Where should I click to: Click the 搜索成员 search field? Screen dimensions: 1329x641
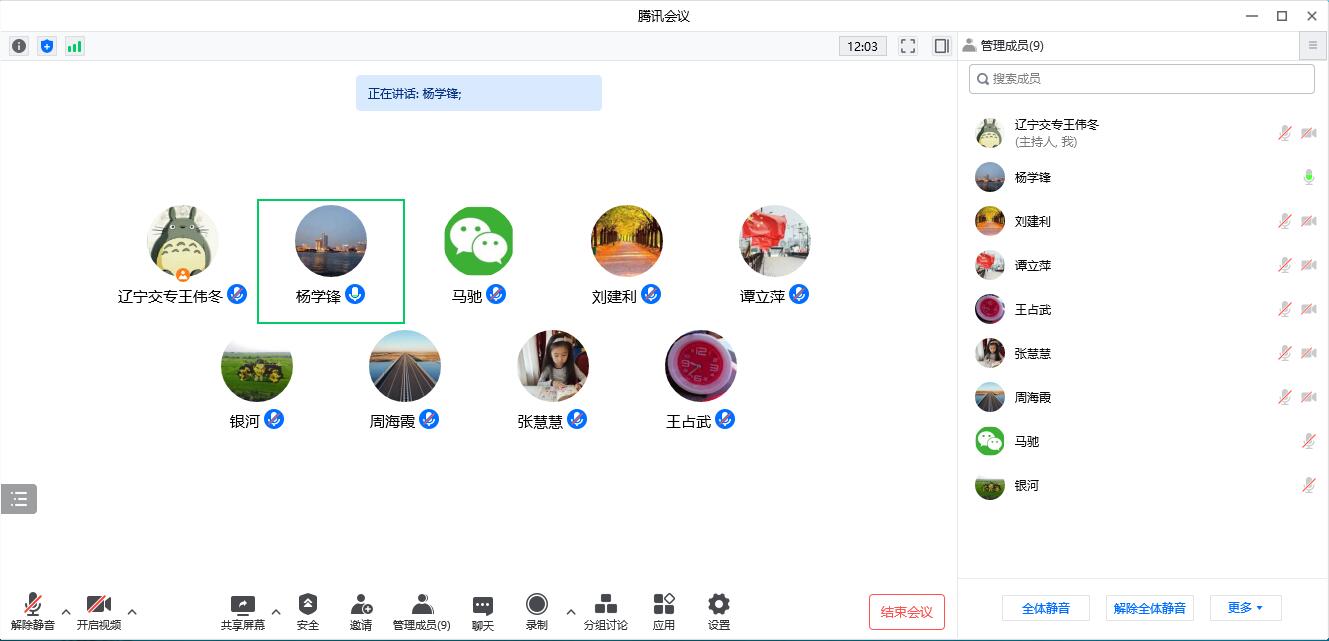tap(1142, 79)
